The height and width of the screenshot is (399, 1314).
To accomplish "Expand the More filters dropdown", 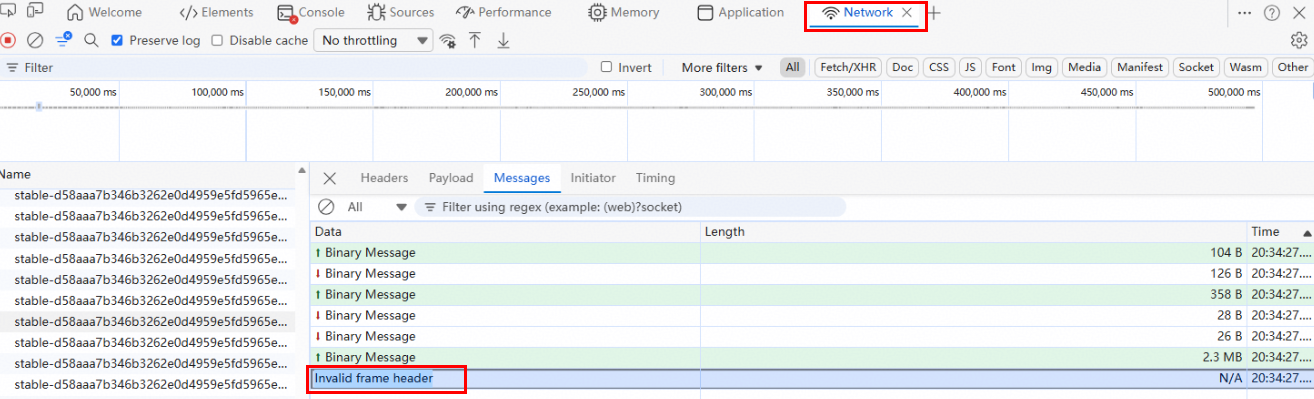I will pyautogui.click(x=722, y=67).
